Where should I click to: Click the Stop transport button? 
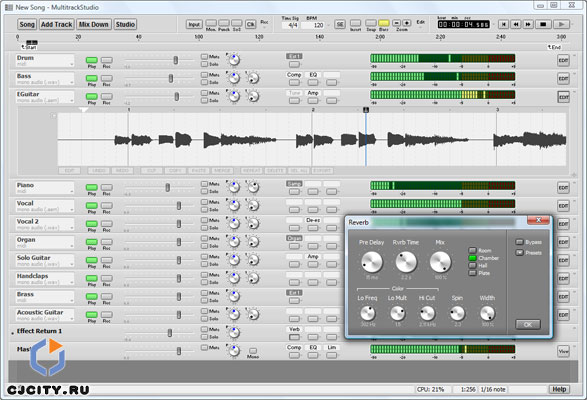coord(543,24)
